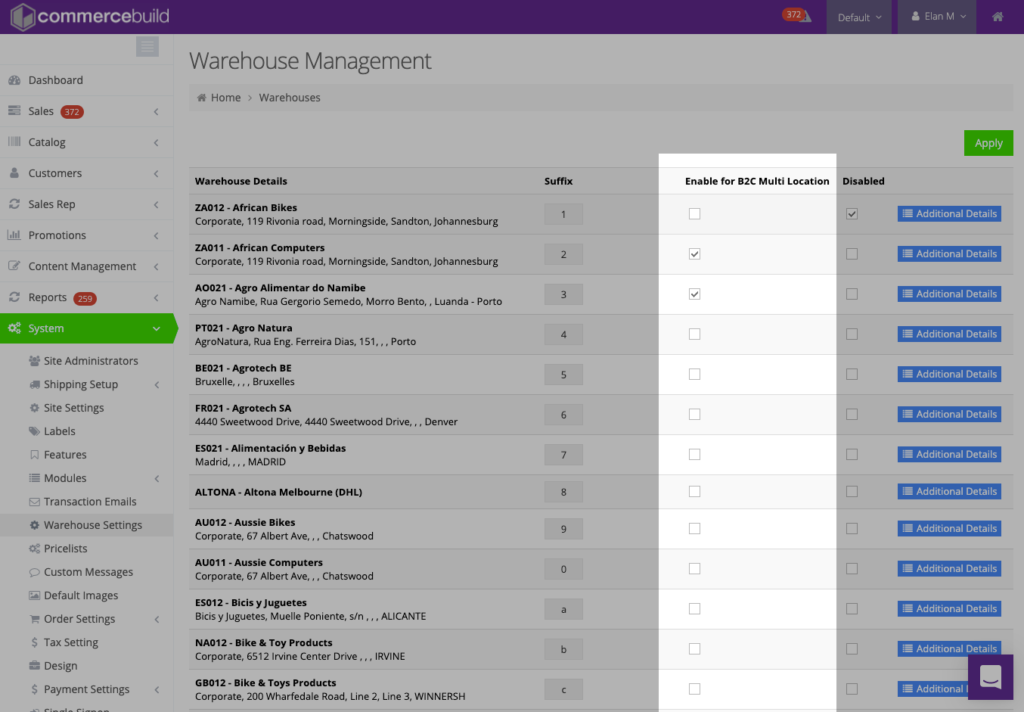Uncheck B2C Multi Location for African Computers
1024x712 pixels.
695,253
